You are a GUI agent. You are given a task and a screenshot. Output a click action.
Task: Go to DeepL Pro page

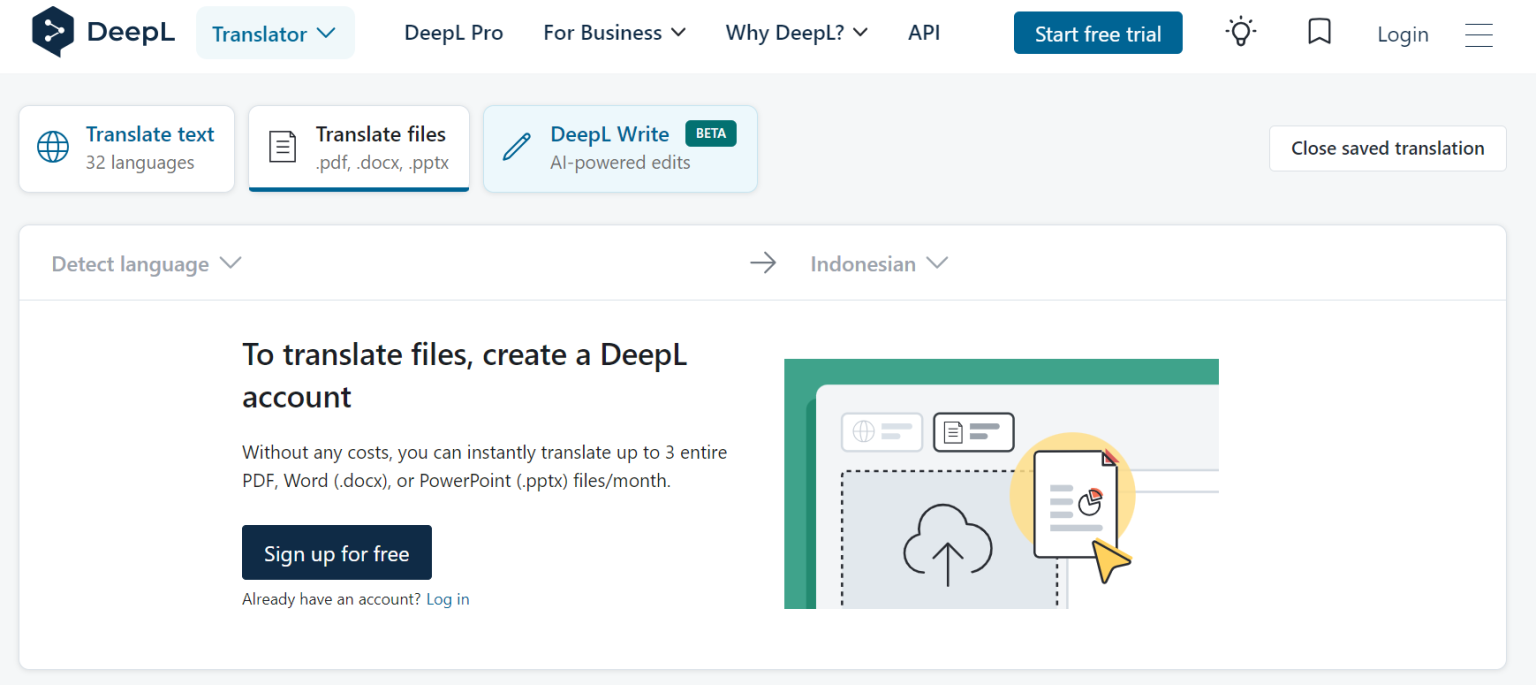point(453,33)
